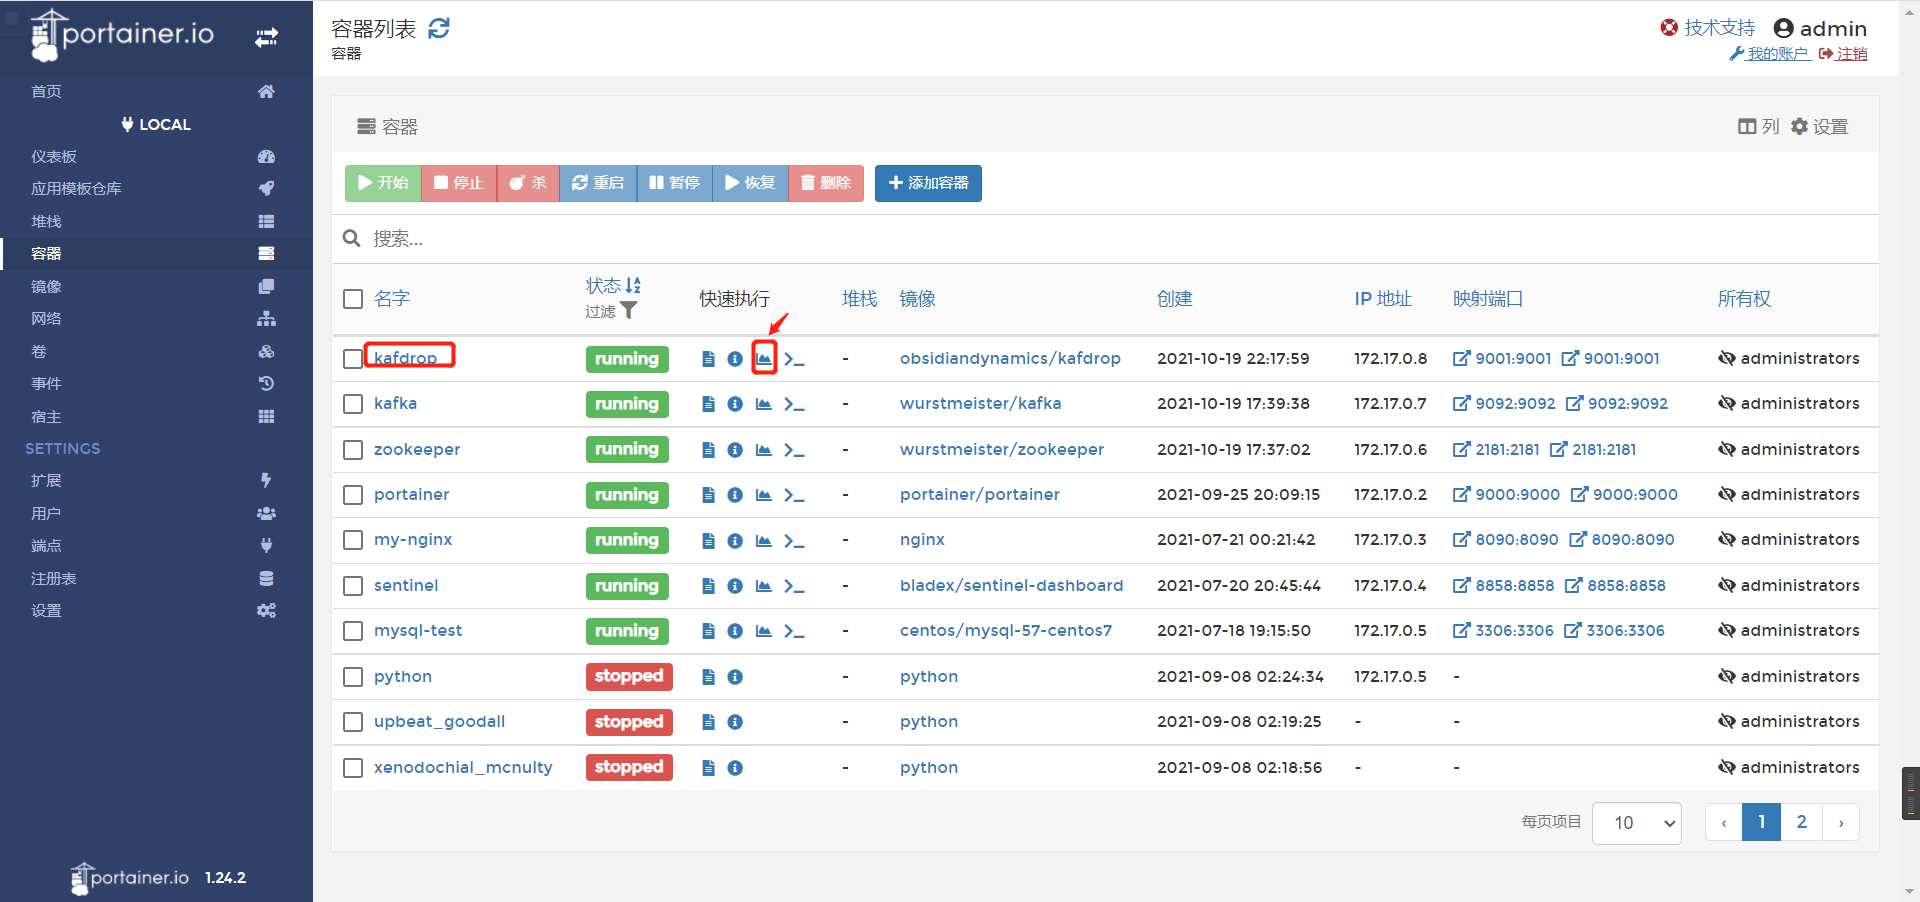Navigate to 镜像 in the sidebar

coord(46,286)
